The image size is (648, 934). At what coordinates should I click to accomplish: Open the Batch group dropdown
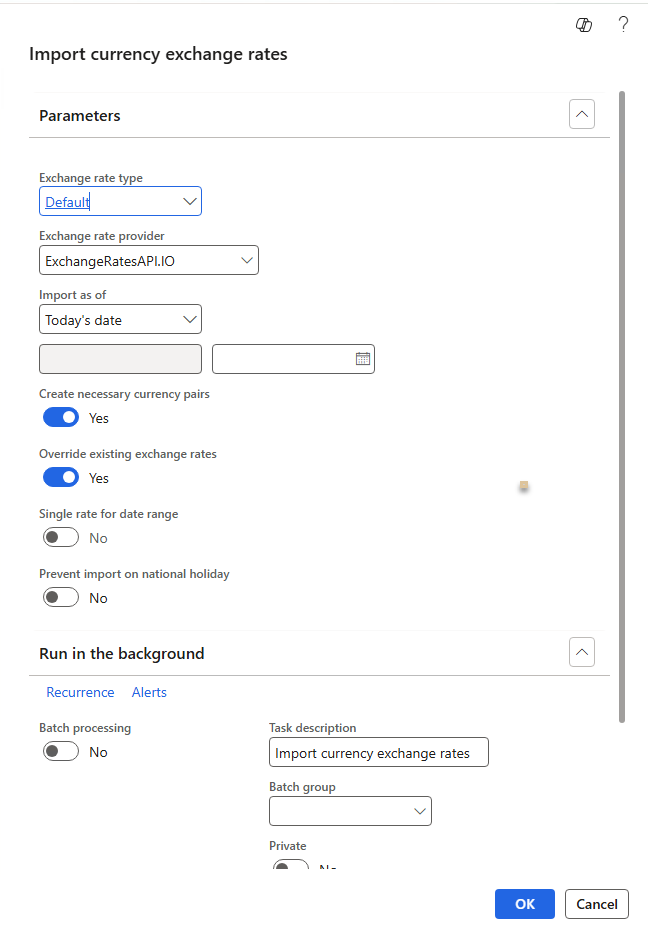pyautogui.click(x=420, y=811)
